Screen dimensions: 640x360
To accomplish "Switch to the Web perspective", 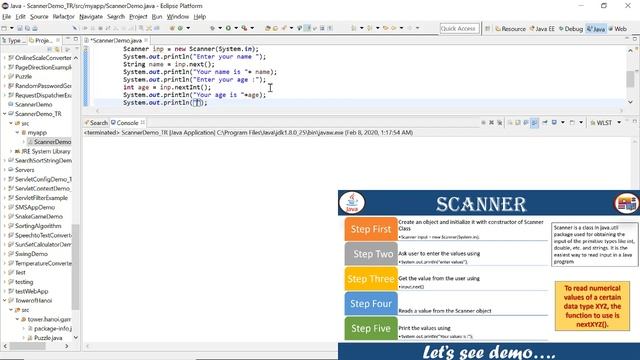I will coord(618,29).
